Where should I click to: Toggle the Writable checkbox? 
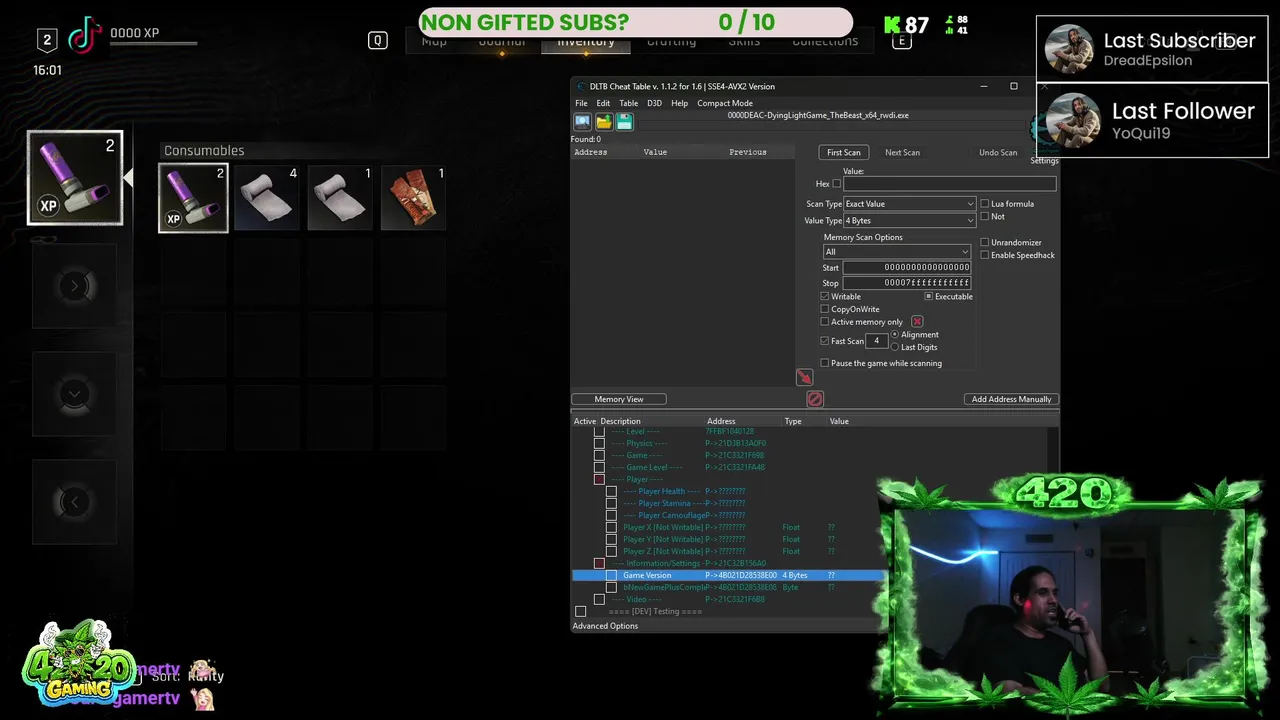point(825,296)
